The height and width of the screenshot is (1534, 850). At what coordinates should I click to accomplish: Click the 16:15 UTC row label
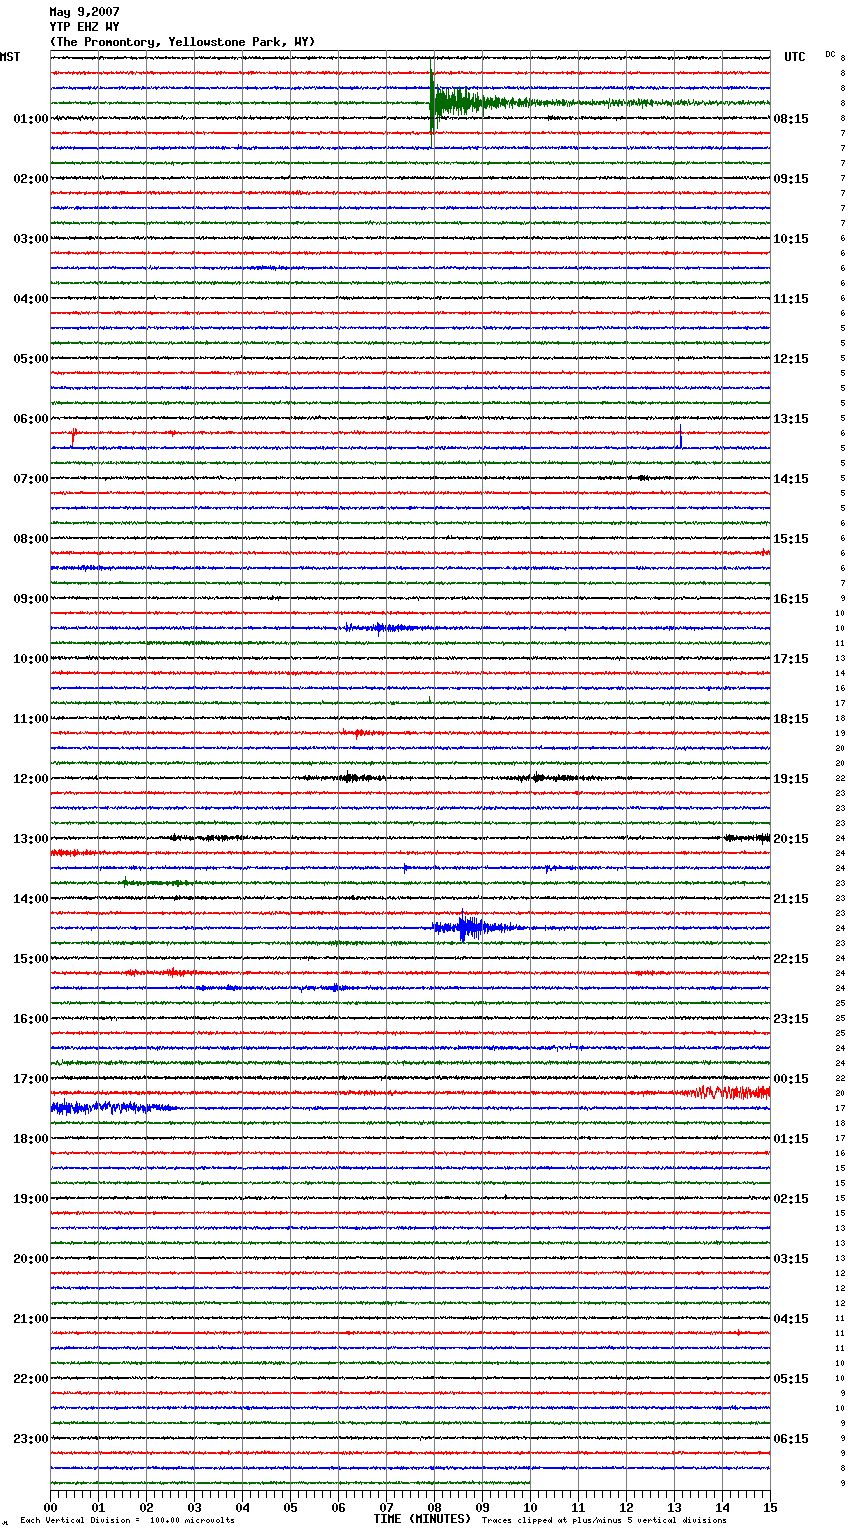click(791, 599)
